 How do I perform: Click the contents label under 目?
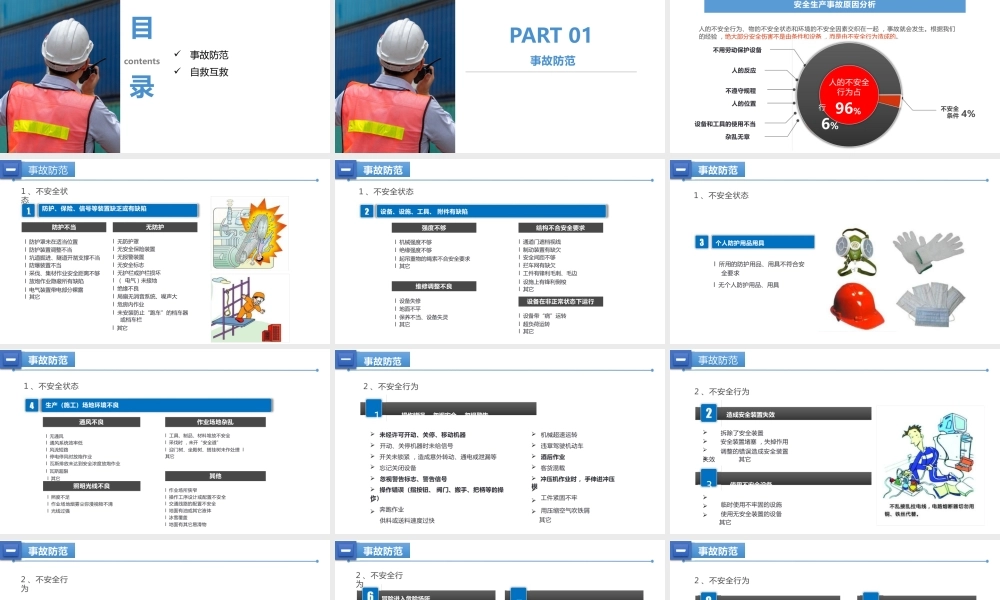pos(142,61)
